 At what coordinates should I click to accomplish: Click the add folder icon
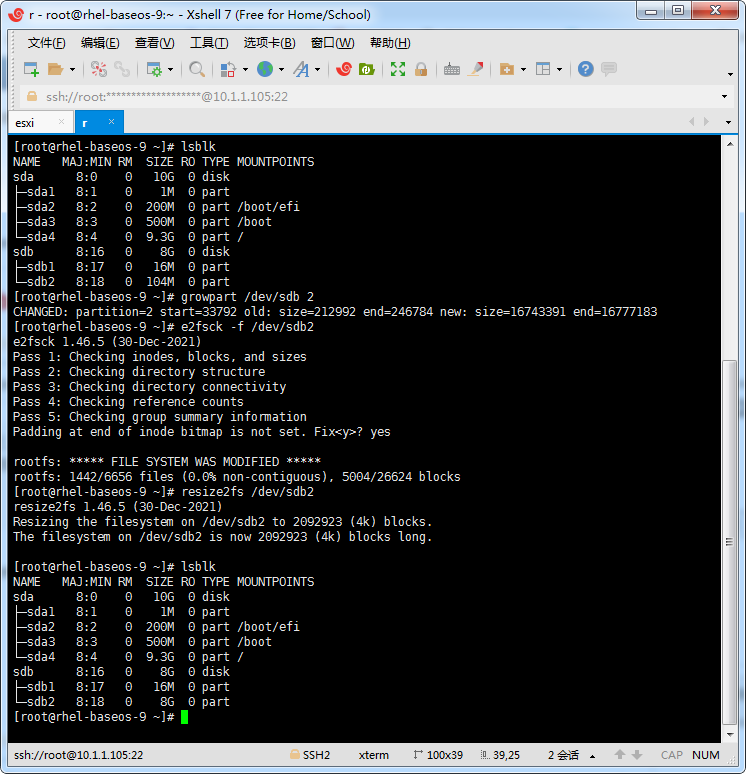pos(507,70)
